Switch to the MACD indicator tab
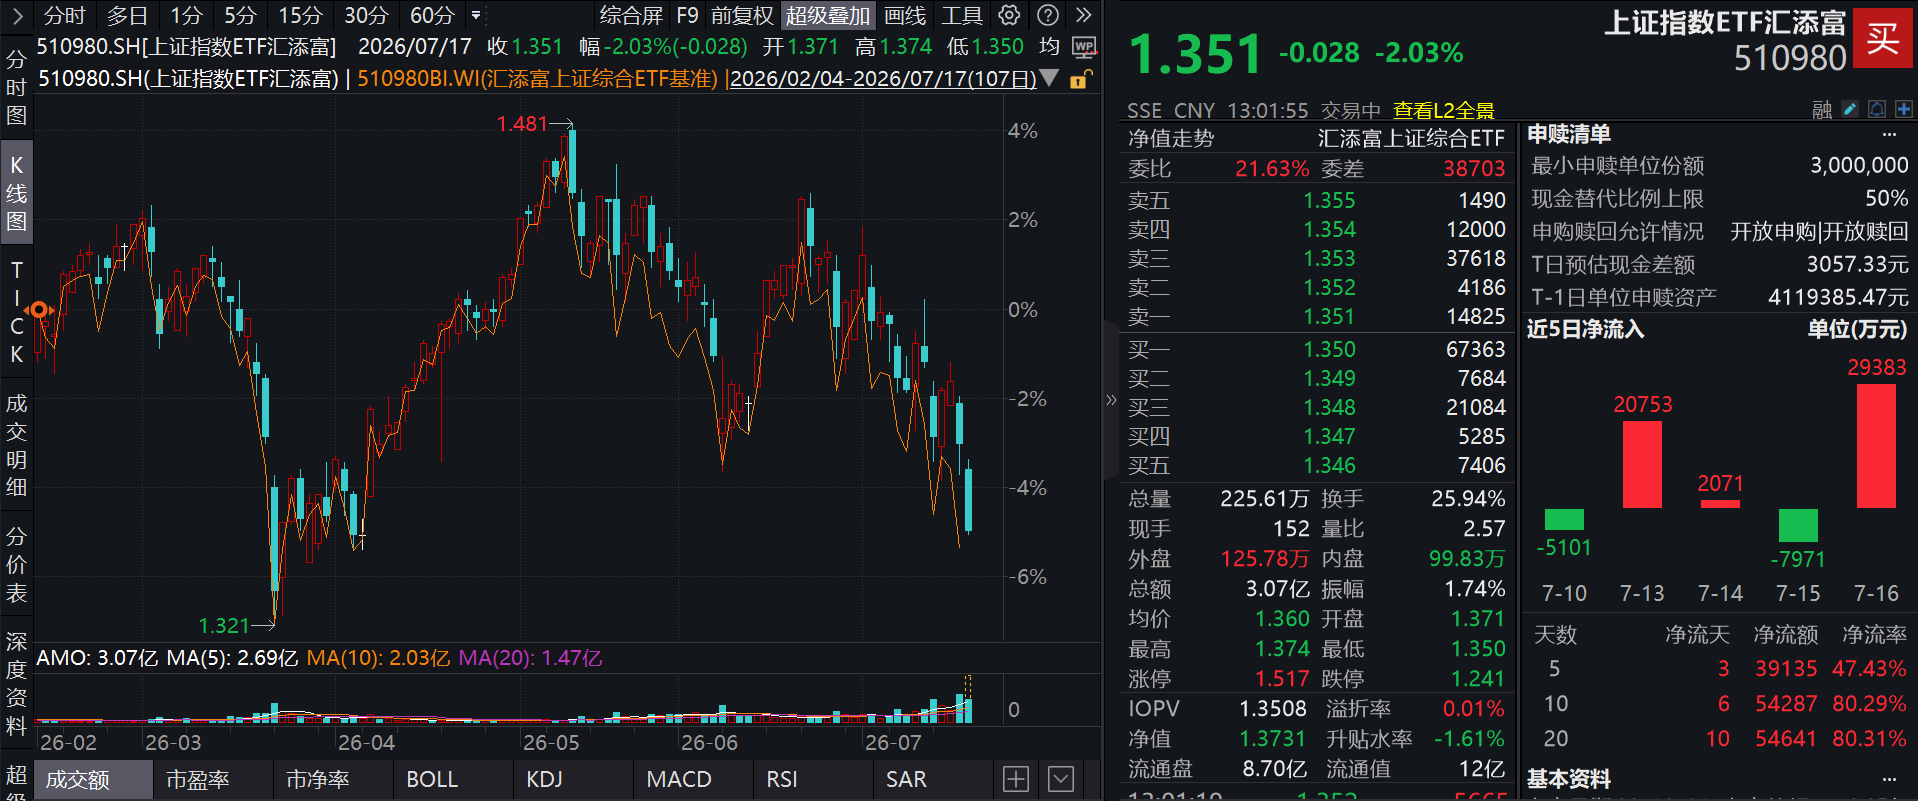 tap(679, 779)
